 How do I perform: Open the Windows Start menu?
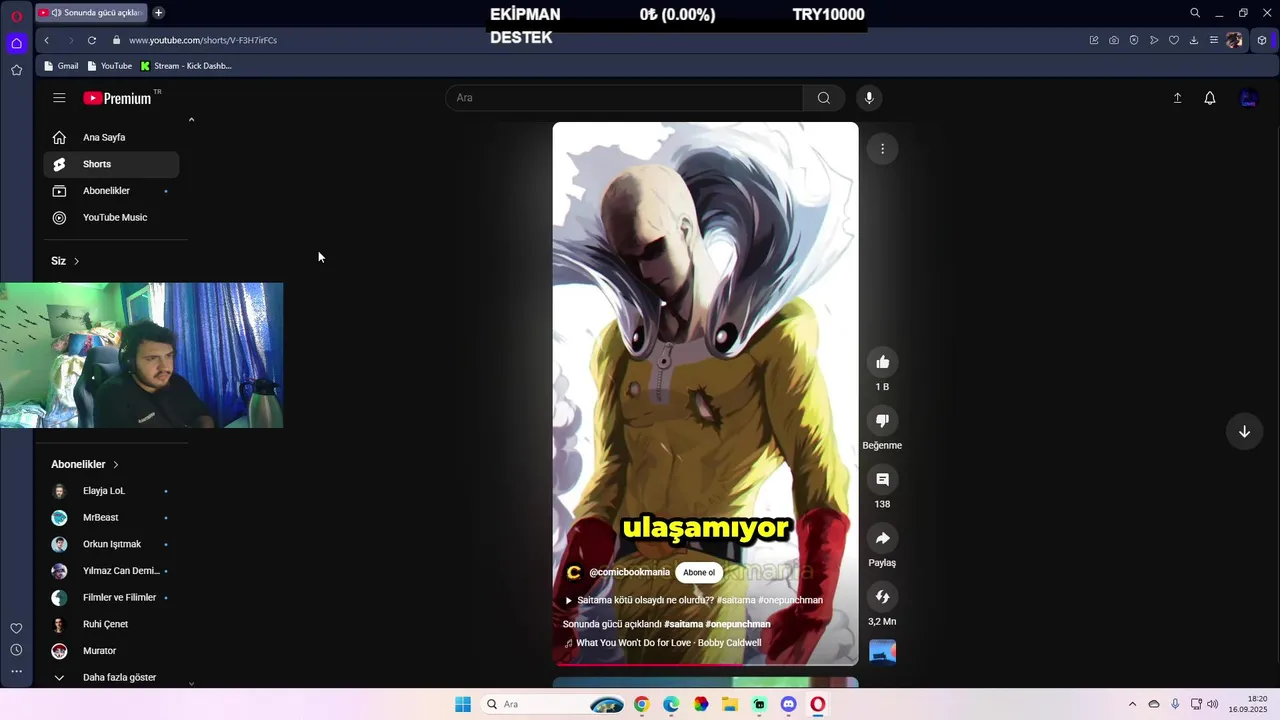click(x=463, y=704)
